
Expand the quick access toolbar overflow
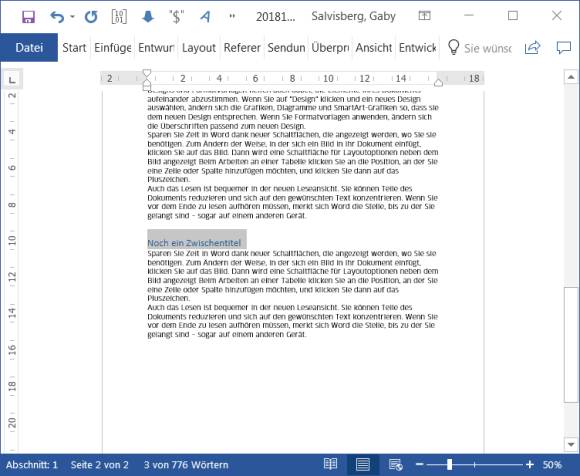pyautogui.click(x=232, y=16)
